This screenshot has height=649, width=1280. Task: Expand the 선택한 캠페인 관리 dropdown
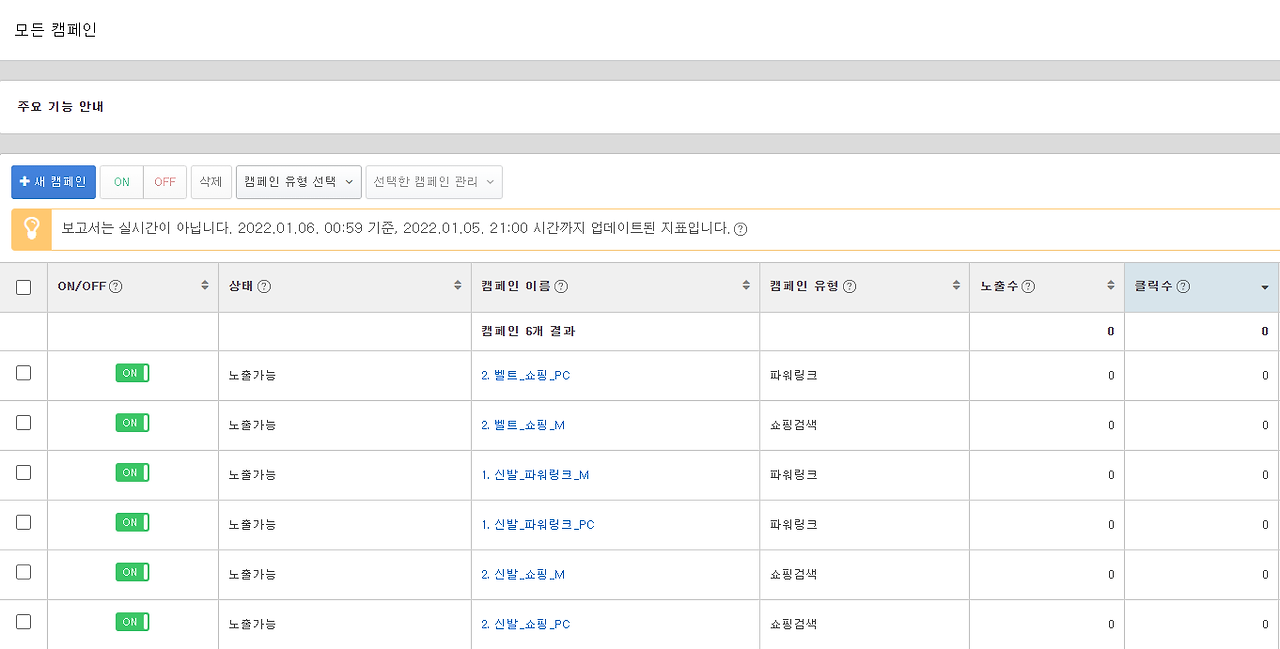pos(434,182)
